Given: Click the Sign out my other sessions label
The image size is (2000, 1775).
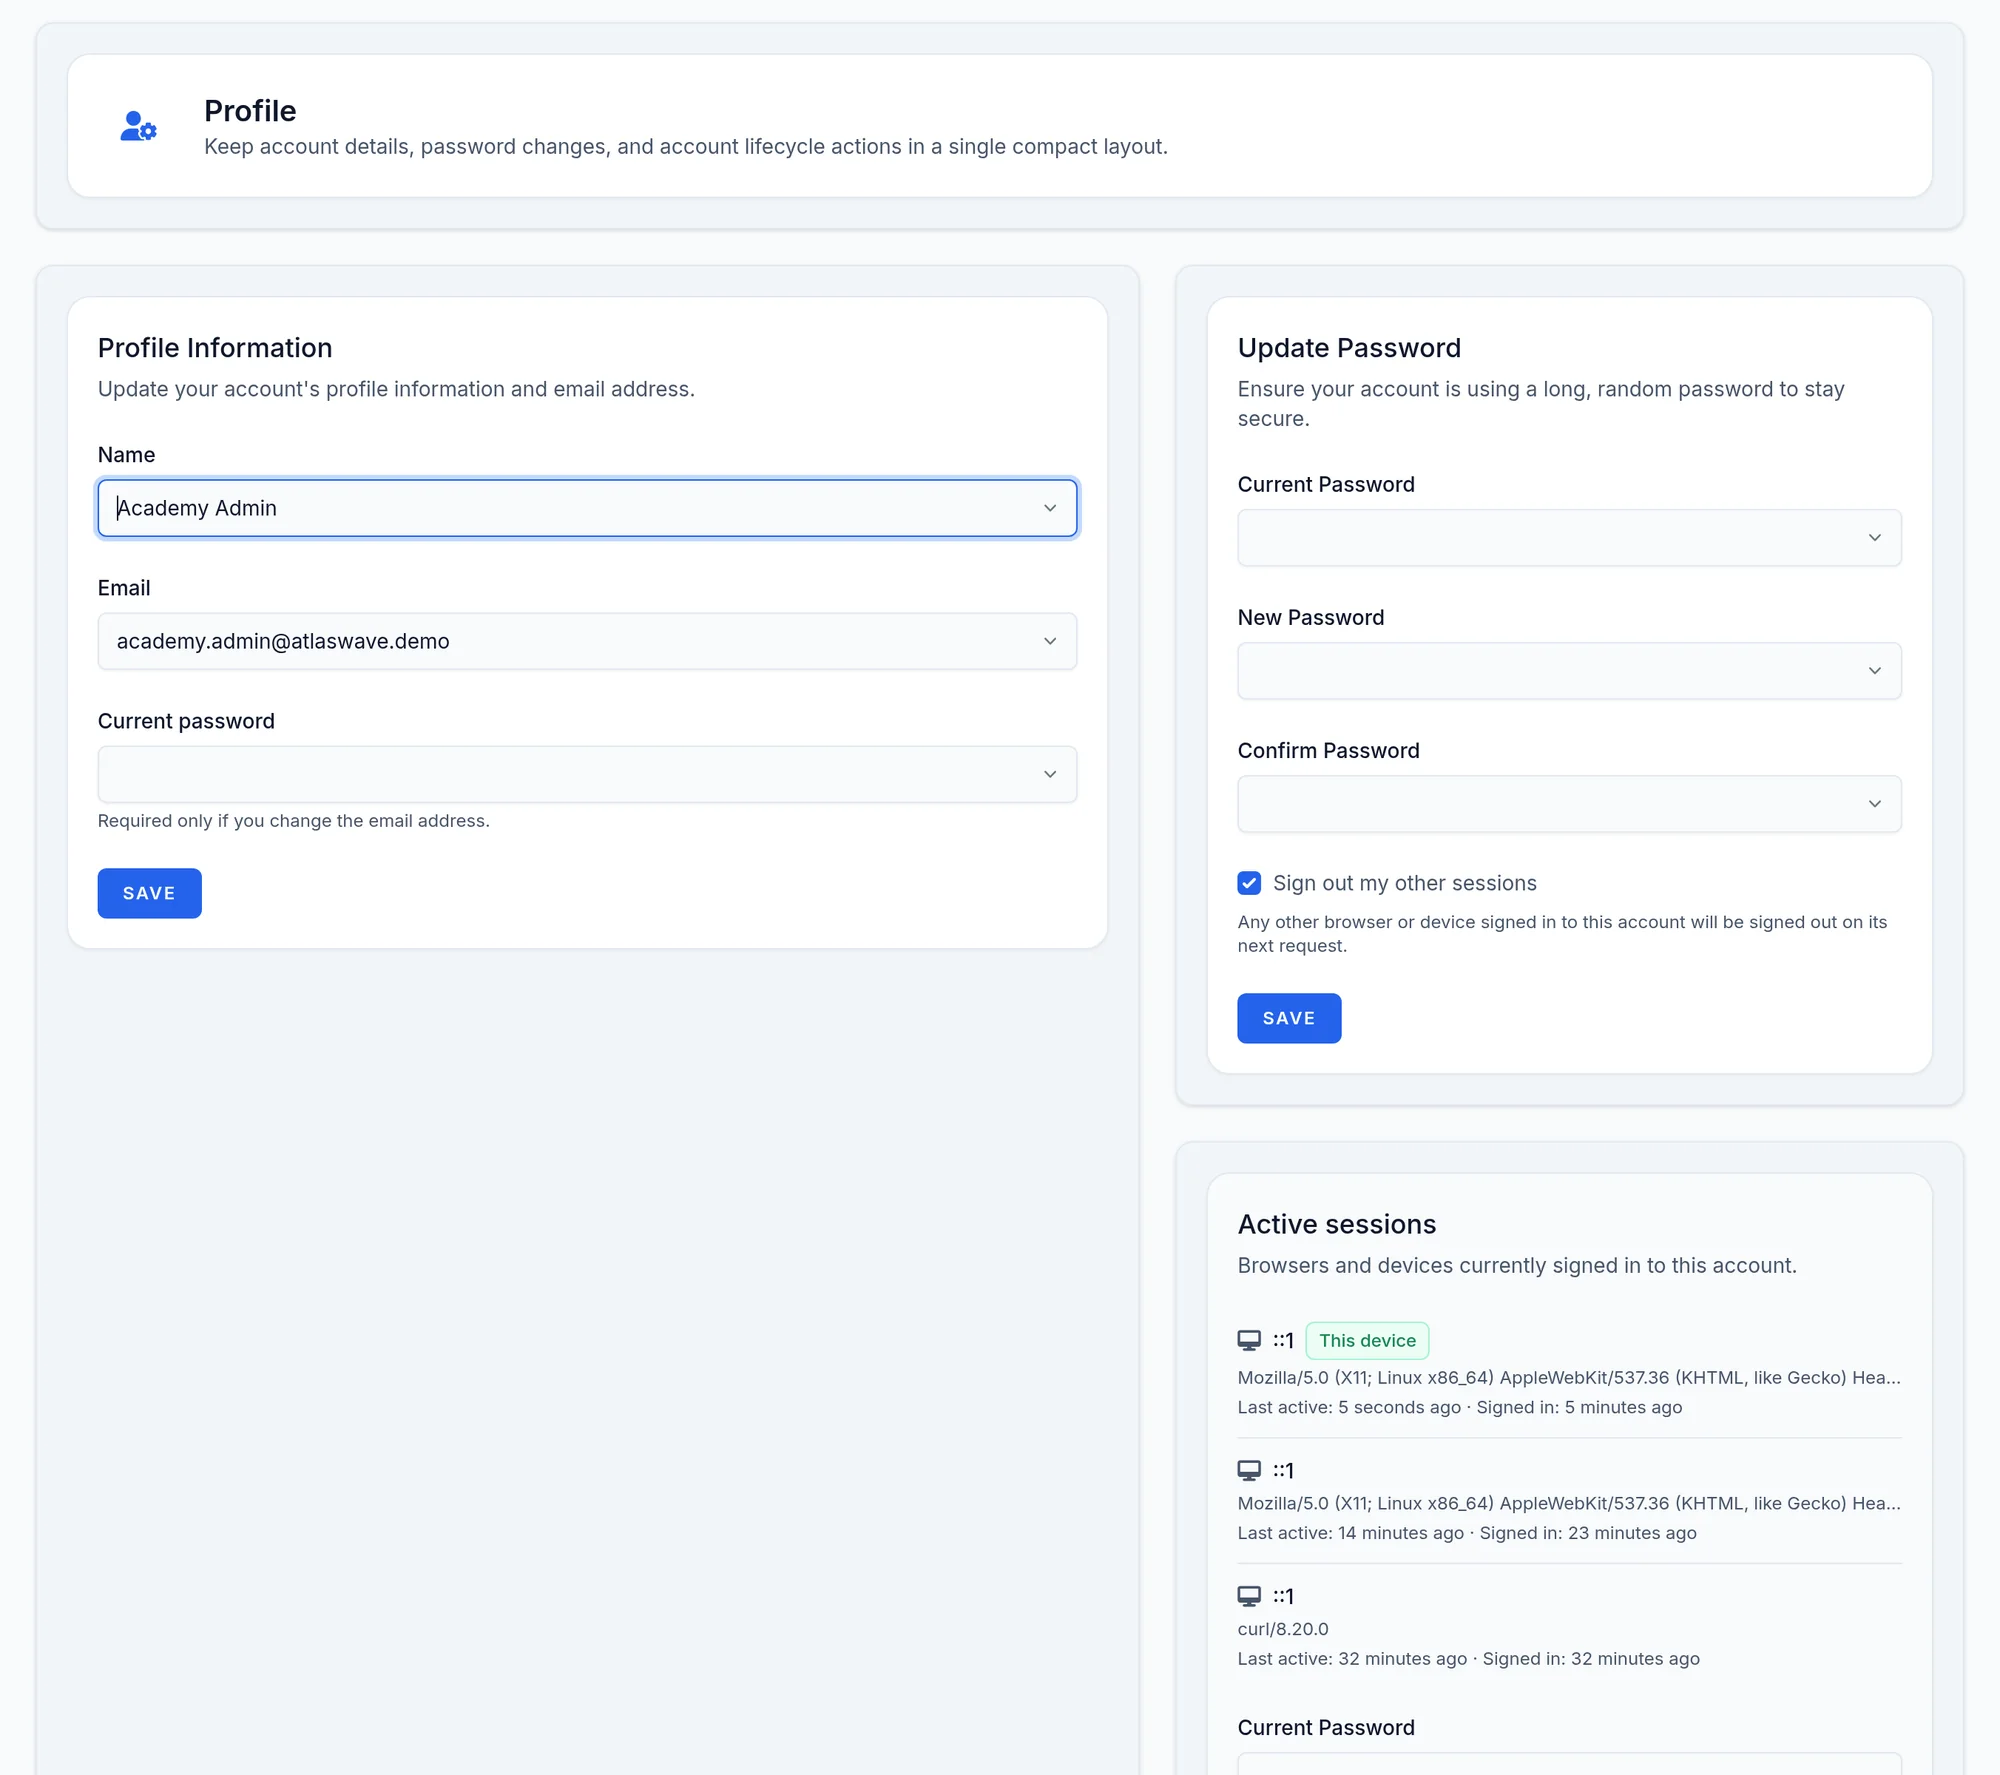Looking at the screenshot, I should pyautogui.click(x=1405, y=883).
